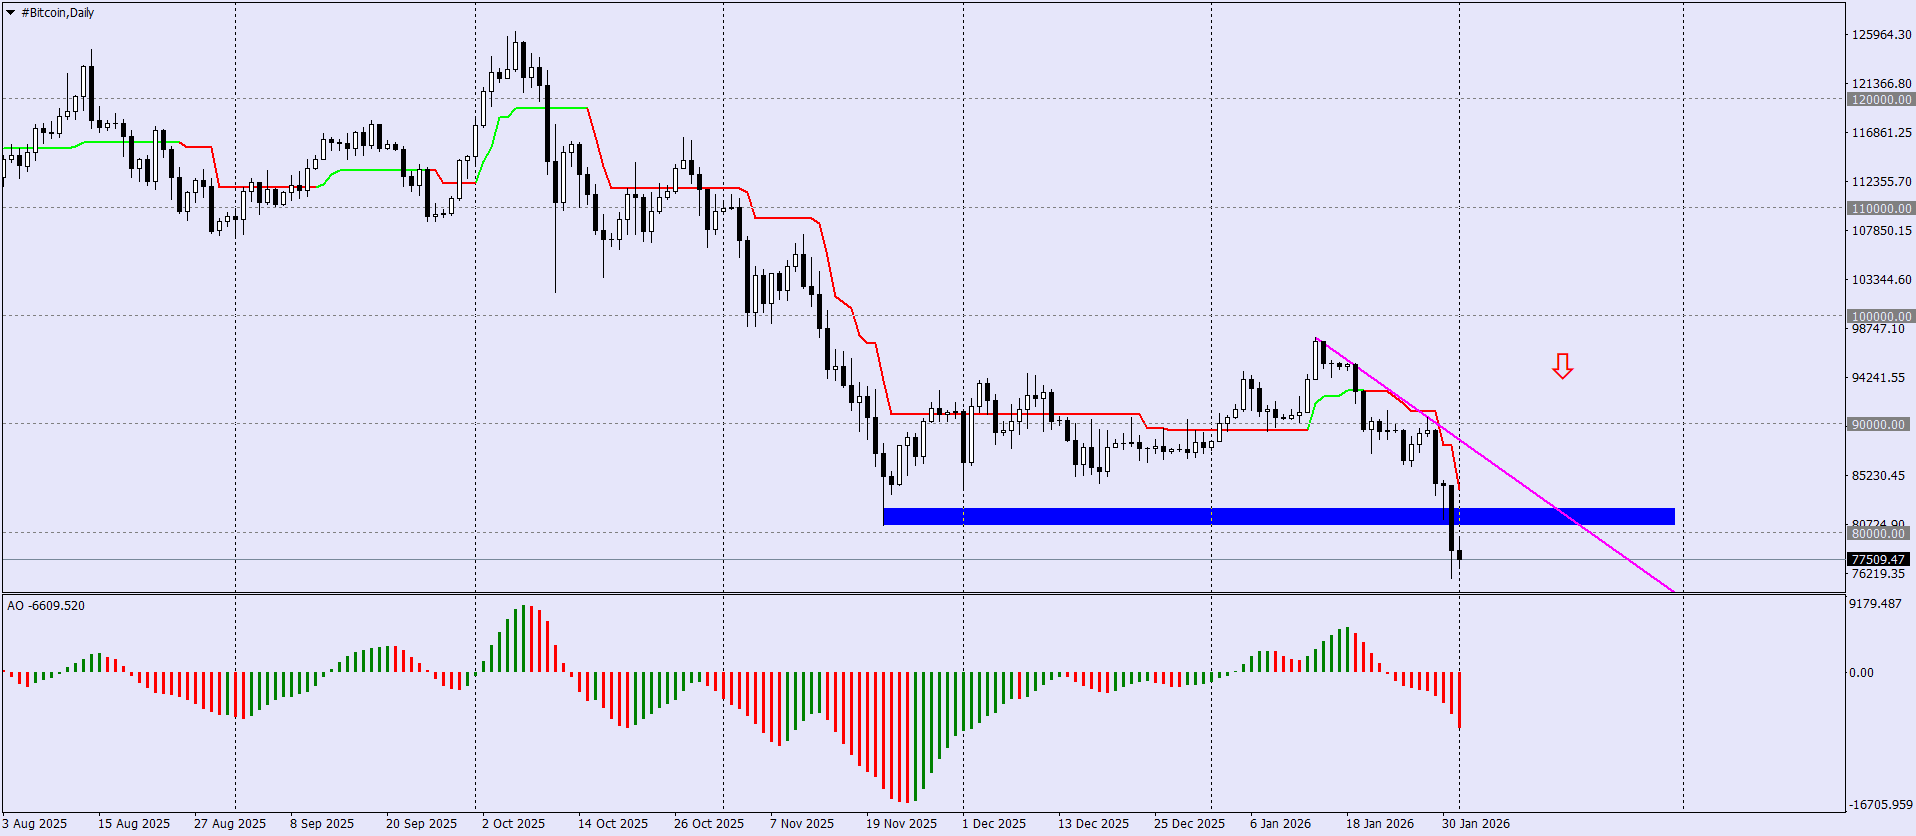Click the AO scale value -16705.959
1916x836 pixels.
pos(1880,804)
